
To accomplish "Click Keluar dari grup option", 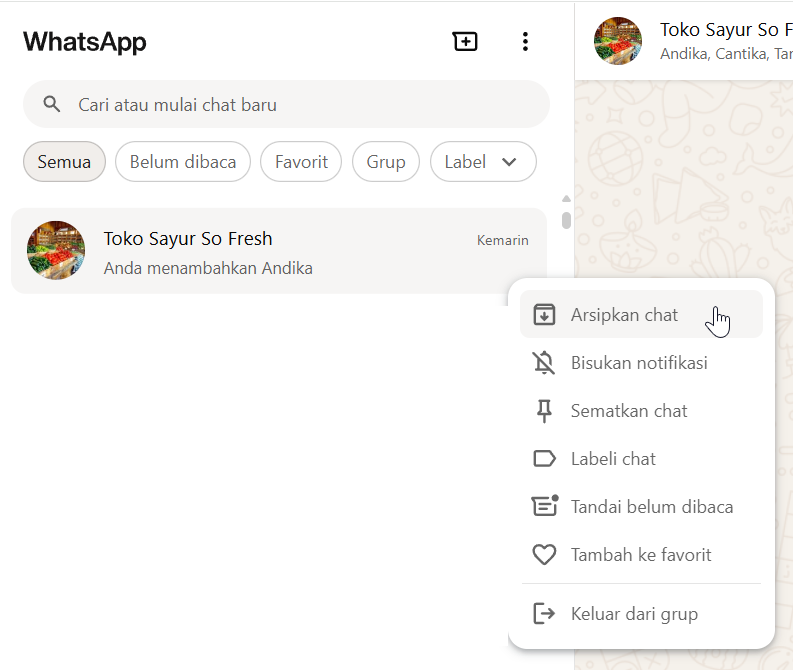I will [634, 614].
